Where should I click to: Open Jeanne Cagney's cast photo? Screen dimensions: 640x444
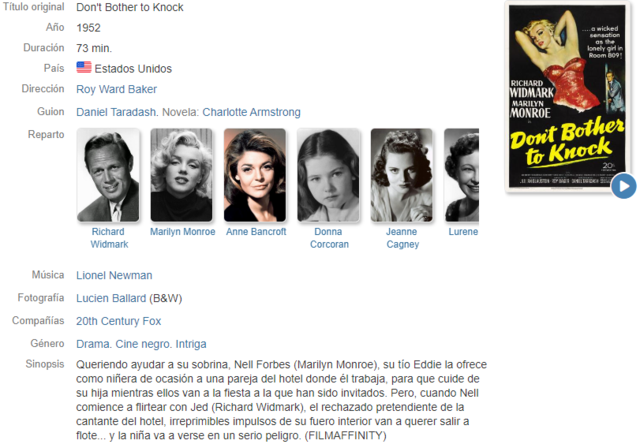coord(402,175)
